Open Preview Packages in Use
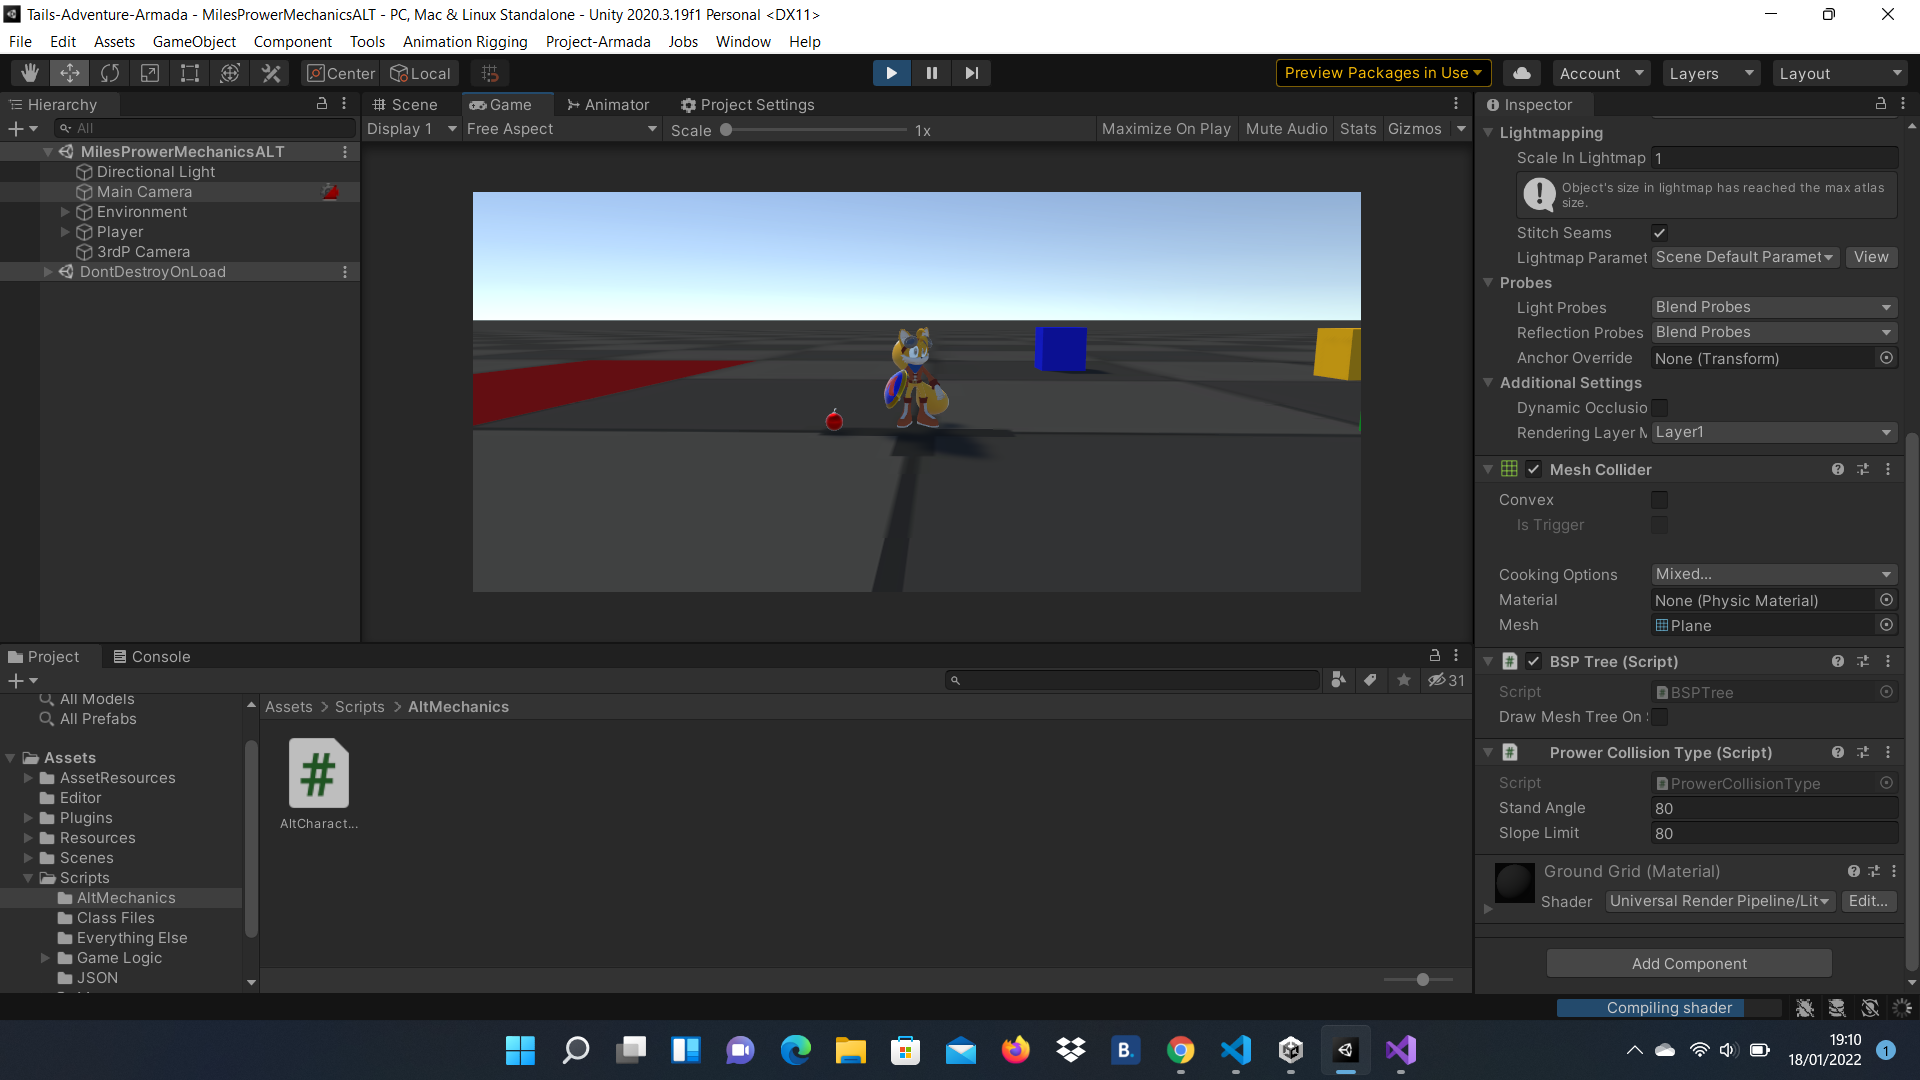The width and height of the screenshot is (1920, 1080). point(1383,73)
